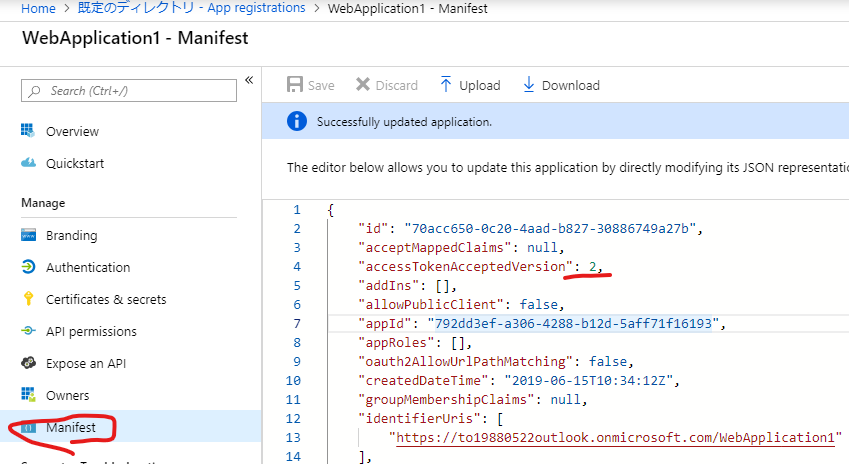849x464 pixels.
Task: Click the Owners icon
Action: click(x=28, y=395)
